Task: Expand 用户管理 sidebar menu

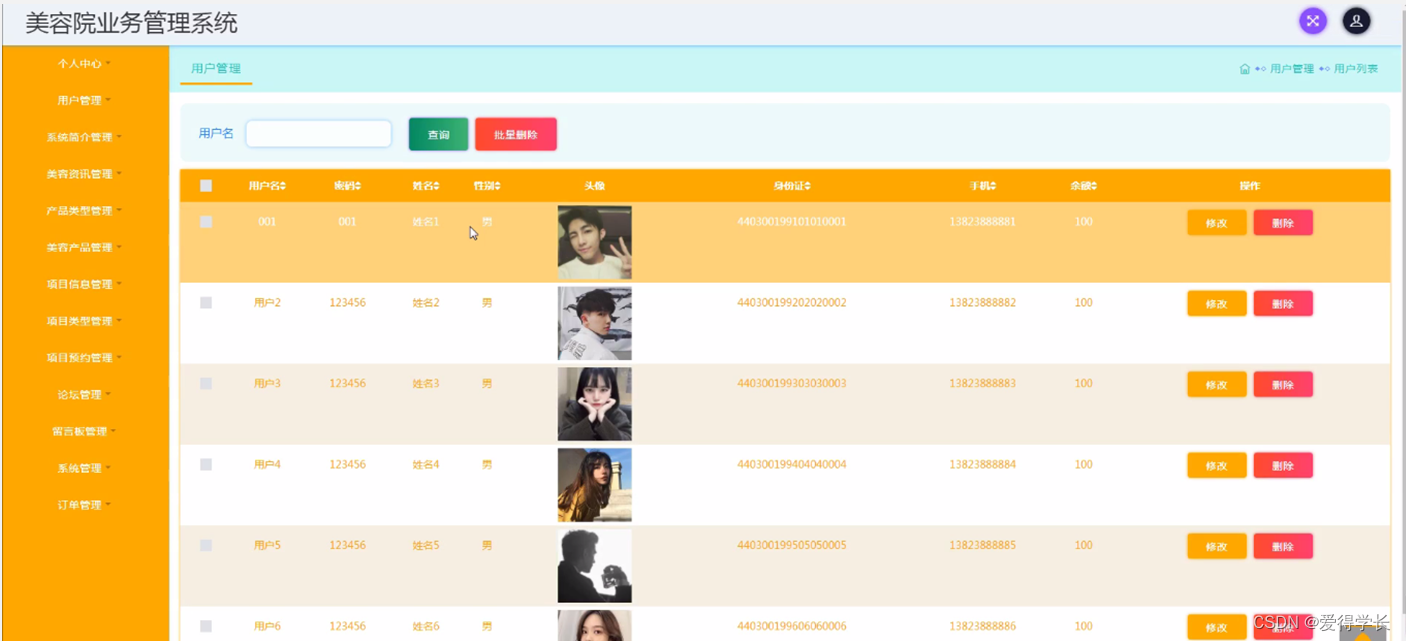Action: [84, 101]
